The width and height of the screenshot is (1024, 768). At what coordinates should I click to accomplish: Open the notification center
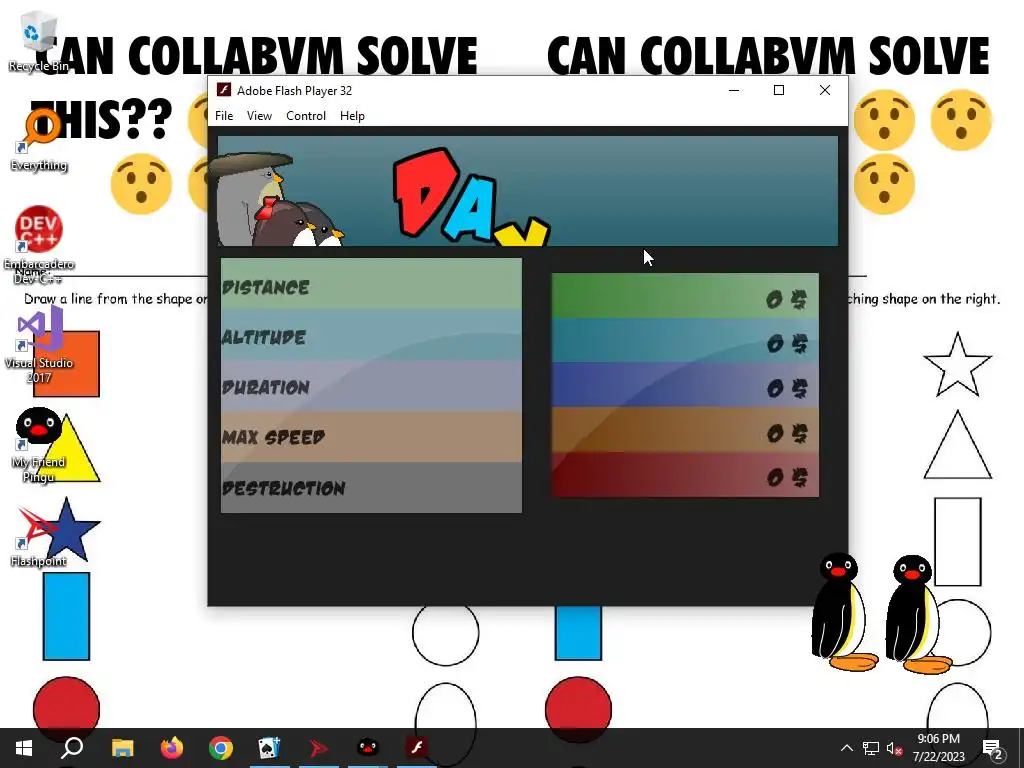pyautogui.click(x=993, y=749)
